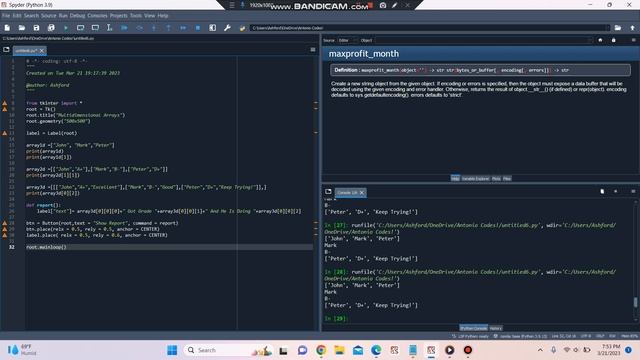Open the Edit menu

point(17,16)
